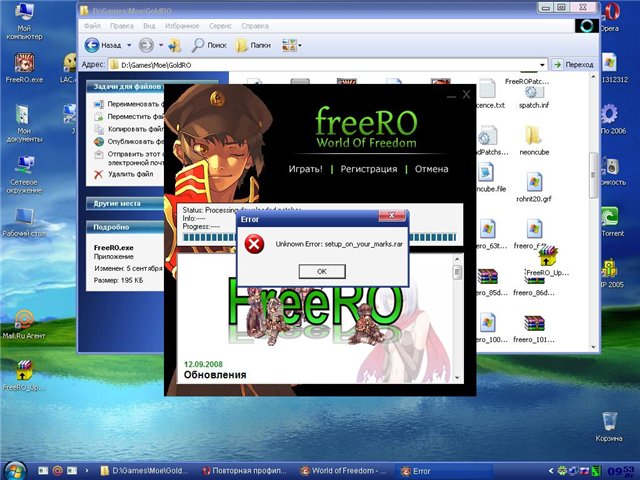The width and height of the screenshot is (640, 480).
Task: Click Корзина recycle bin icon
Action: (x=609, y=427)
